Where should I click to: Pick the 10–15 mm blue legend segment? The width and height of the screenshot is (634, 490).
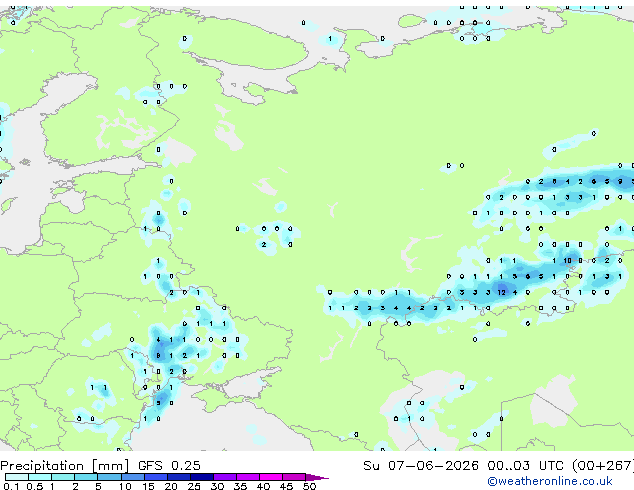coord(133,477)
